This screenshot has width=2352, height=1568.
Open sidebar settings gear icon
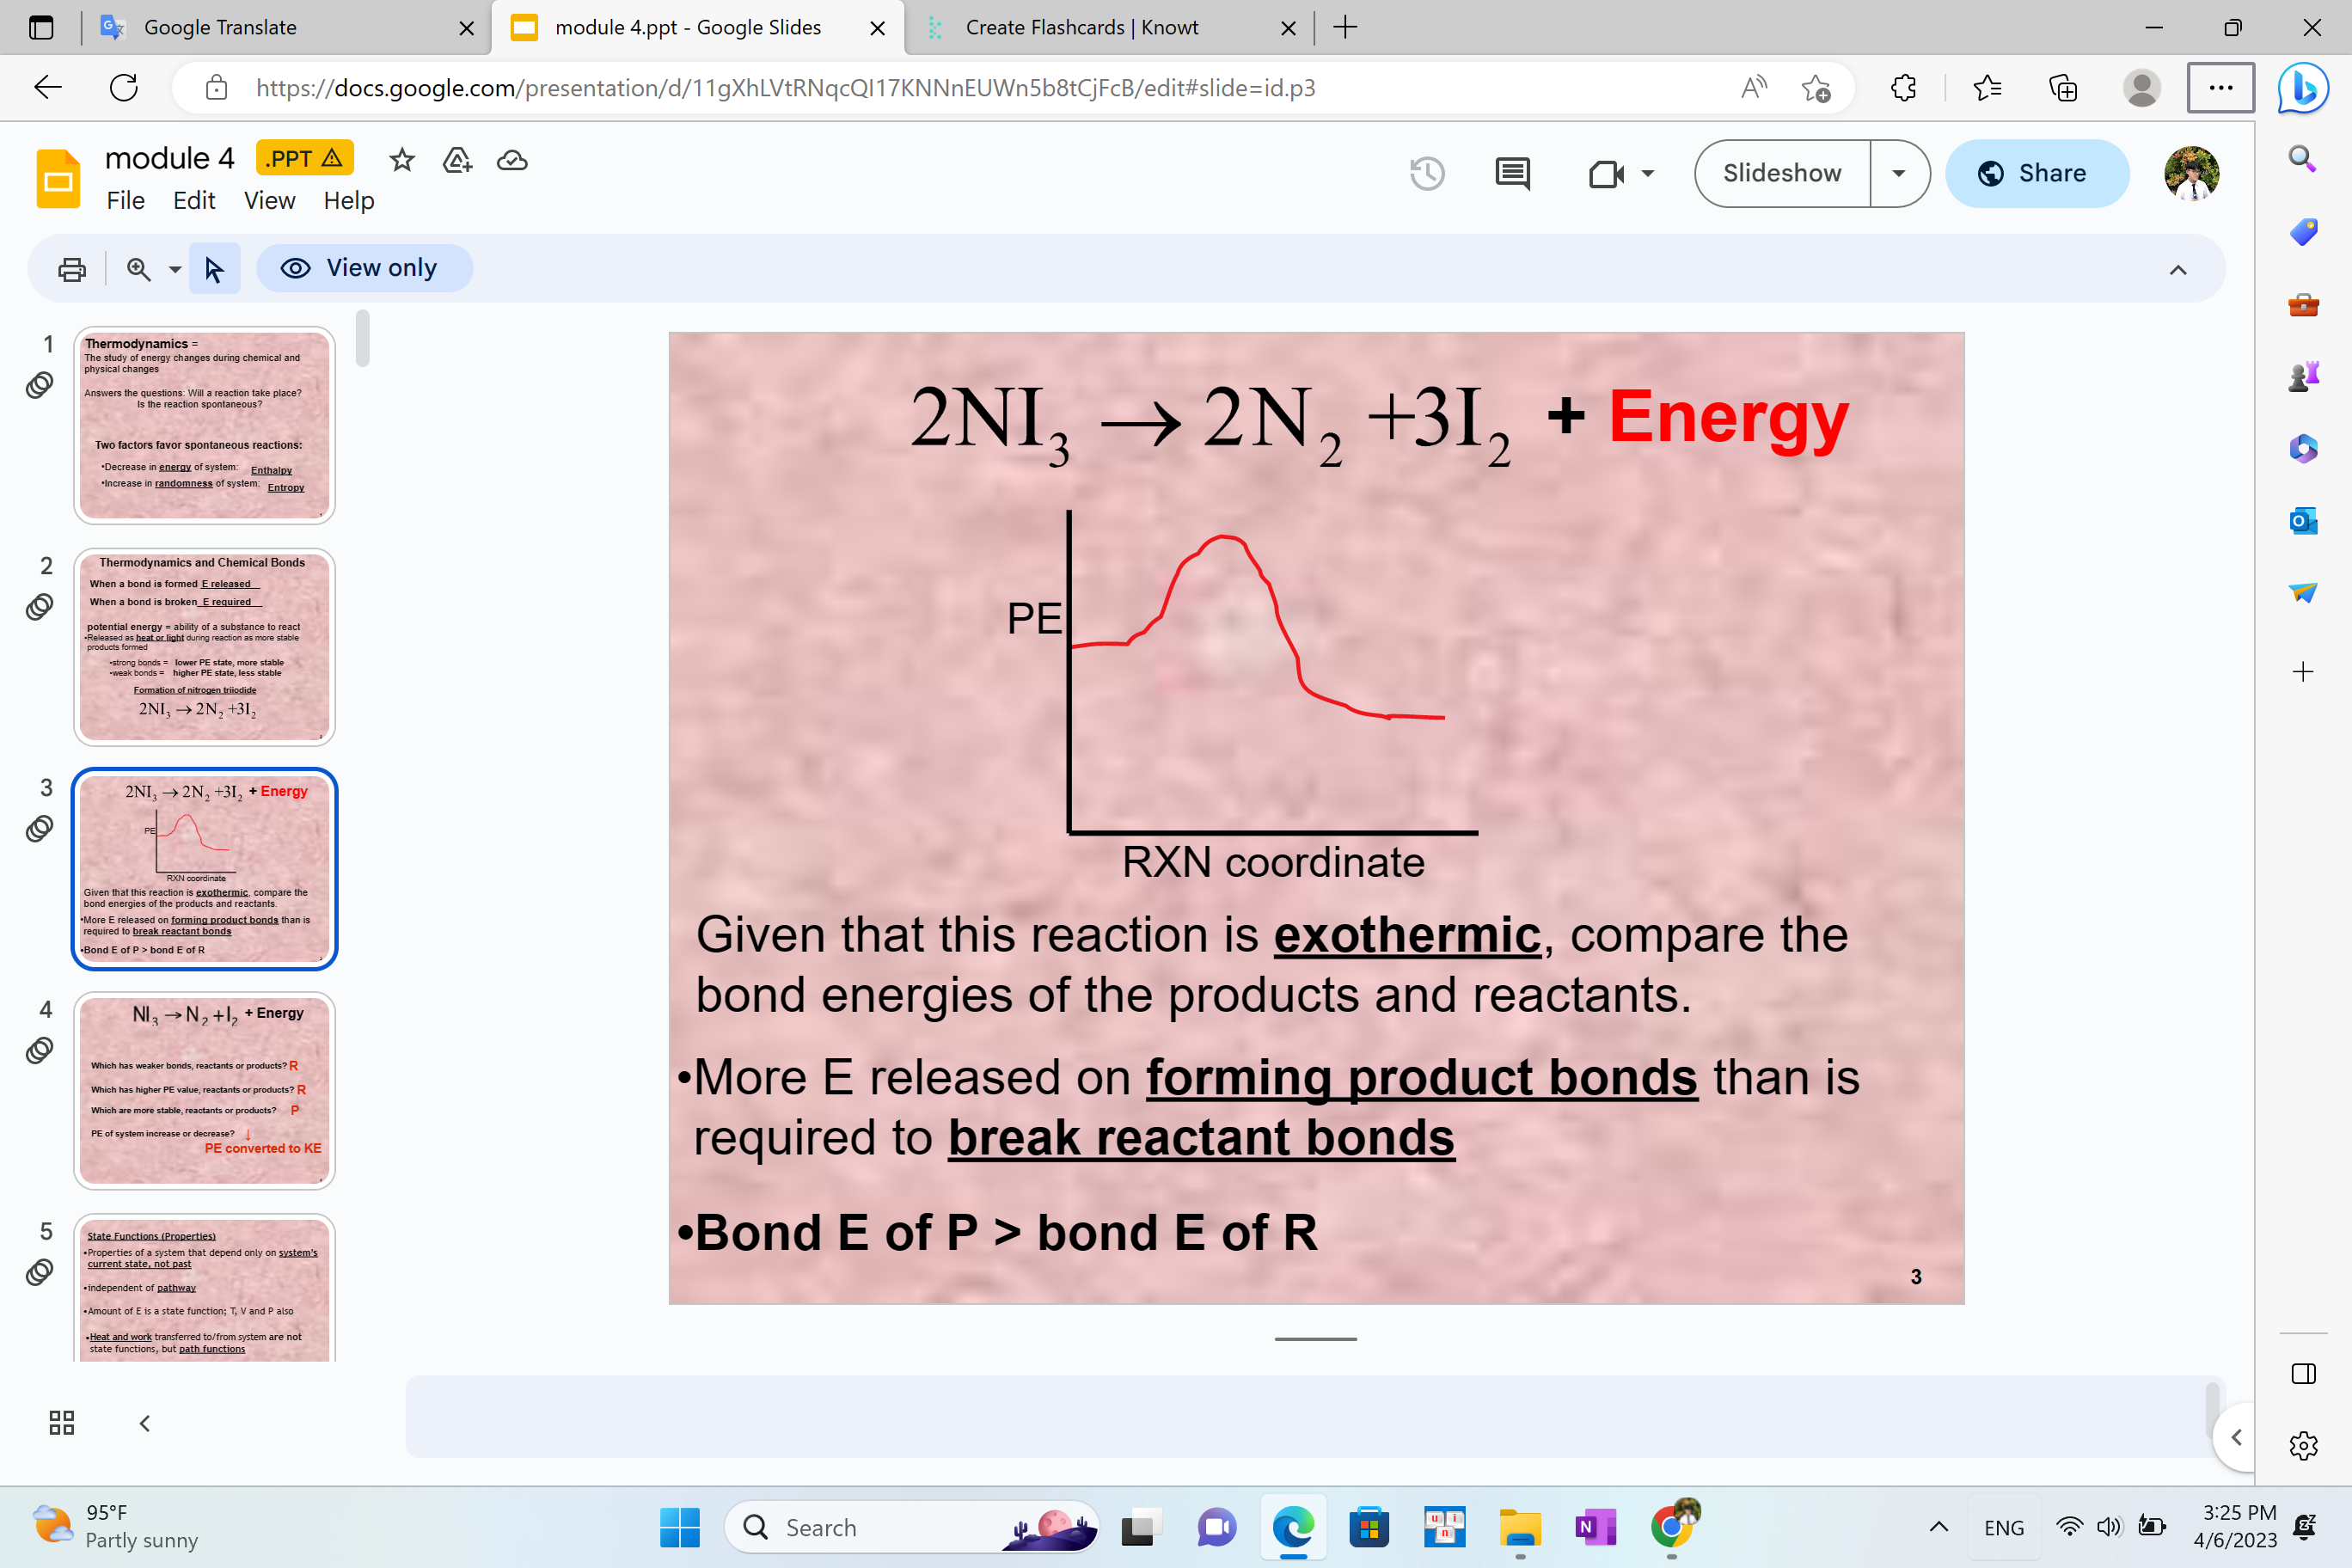coord(2303,1445)
